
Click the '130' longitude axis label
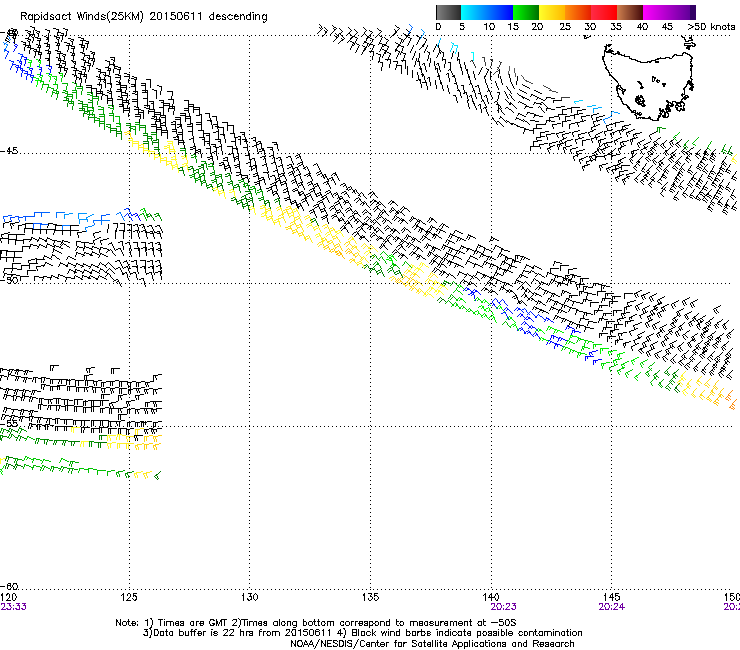250,598
